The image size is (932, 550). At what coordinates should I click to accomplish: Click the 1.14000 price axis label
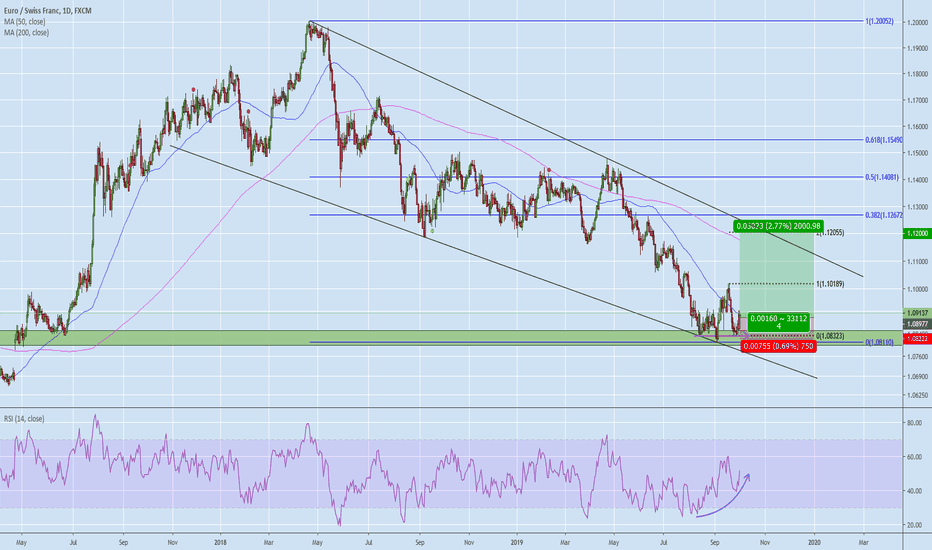(x=918, y=180)
